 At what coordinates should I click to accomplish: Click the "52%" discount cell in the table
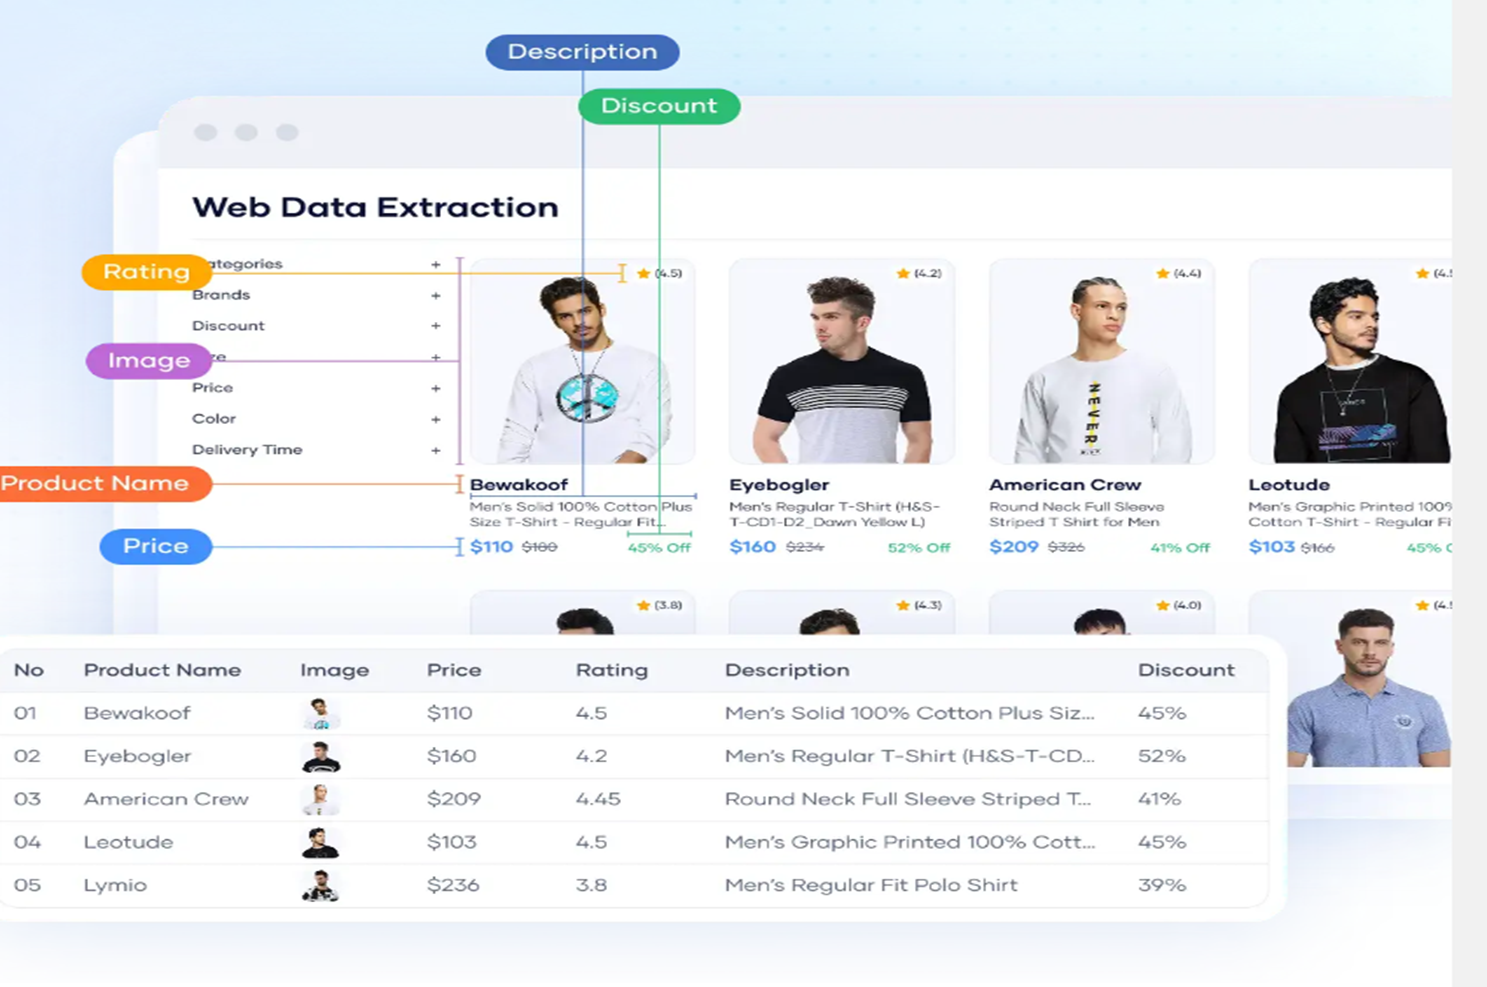(x=1162, y=756)
